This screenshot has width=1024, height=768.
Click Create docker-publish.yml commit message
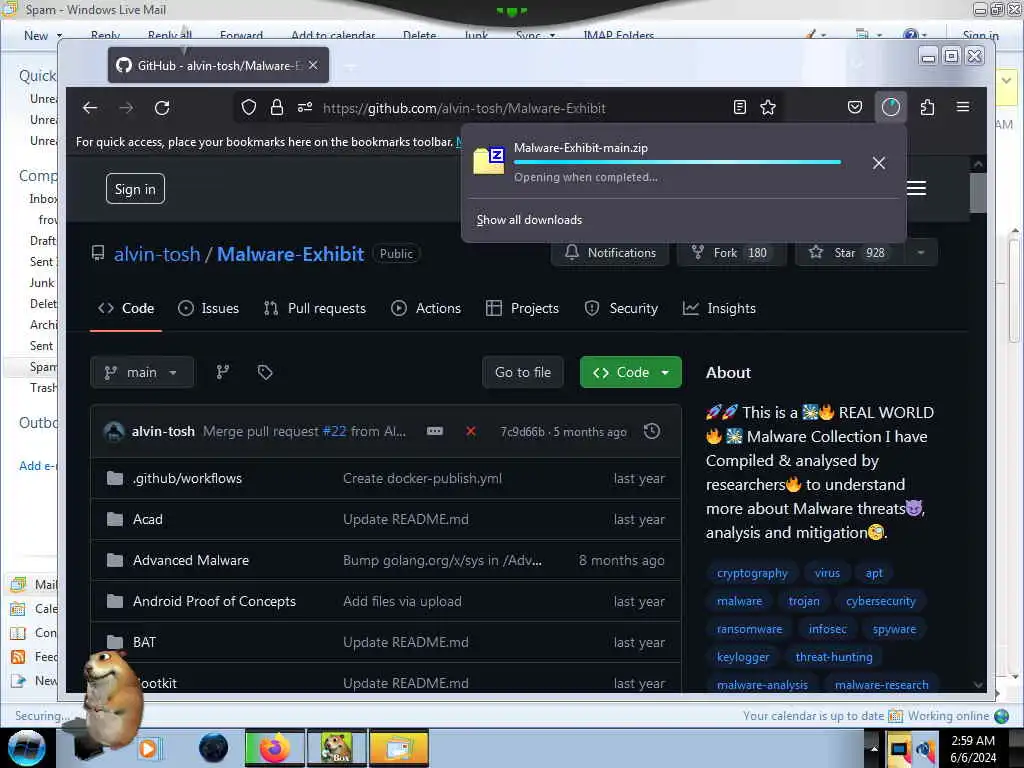tap(423, 478)
